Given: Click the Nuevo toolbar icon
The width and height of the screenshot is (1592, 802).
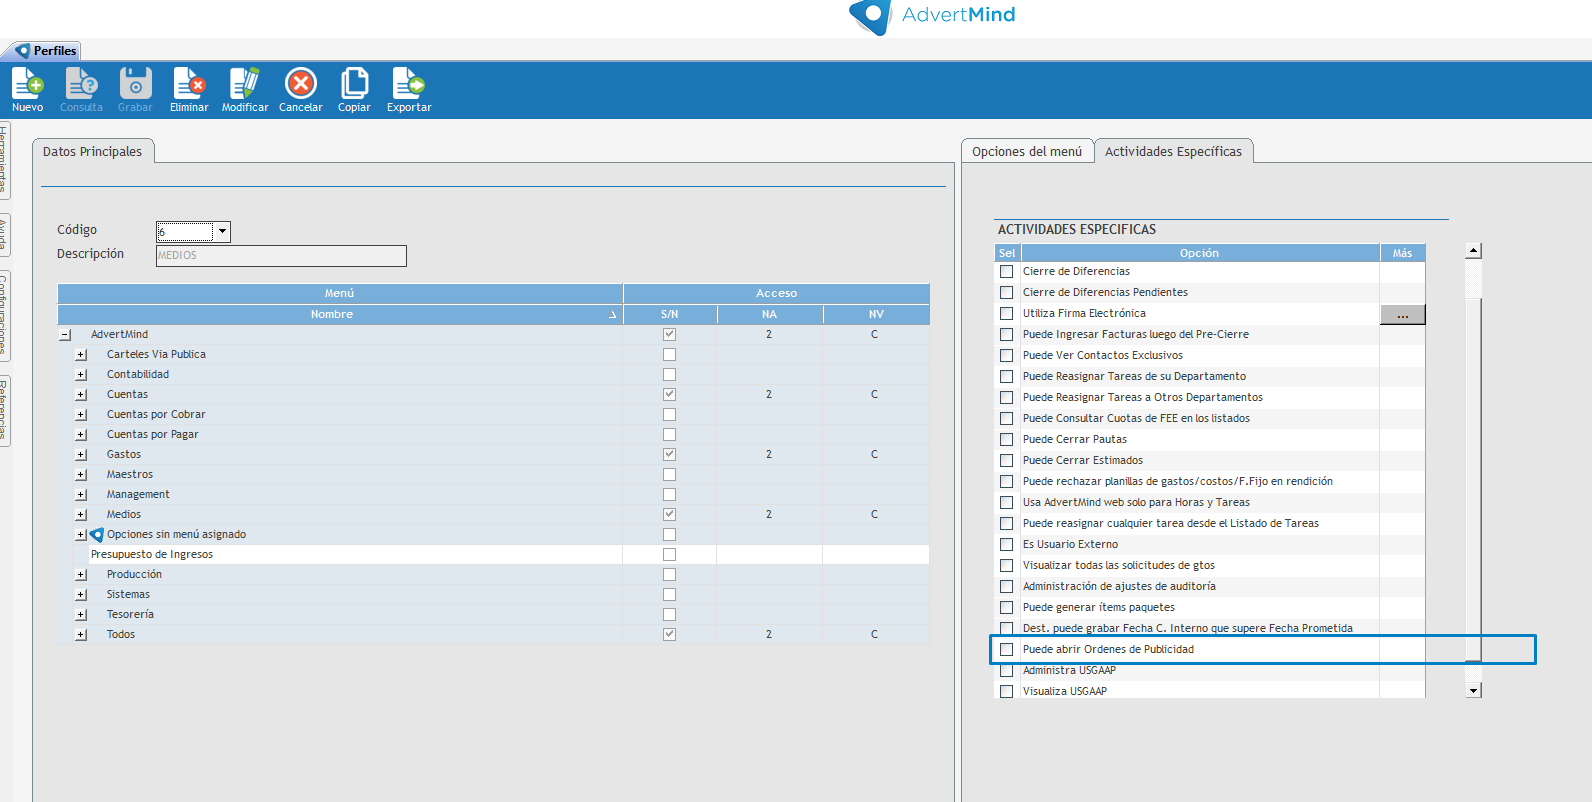Looking at the screenshot, I should coord(27,89).
